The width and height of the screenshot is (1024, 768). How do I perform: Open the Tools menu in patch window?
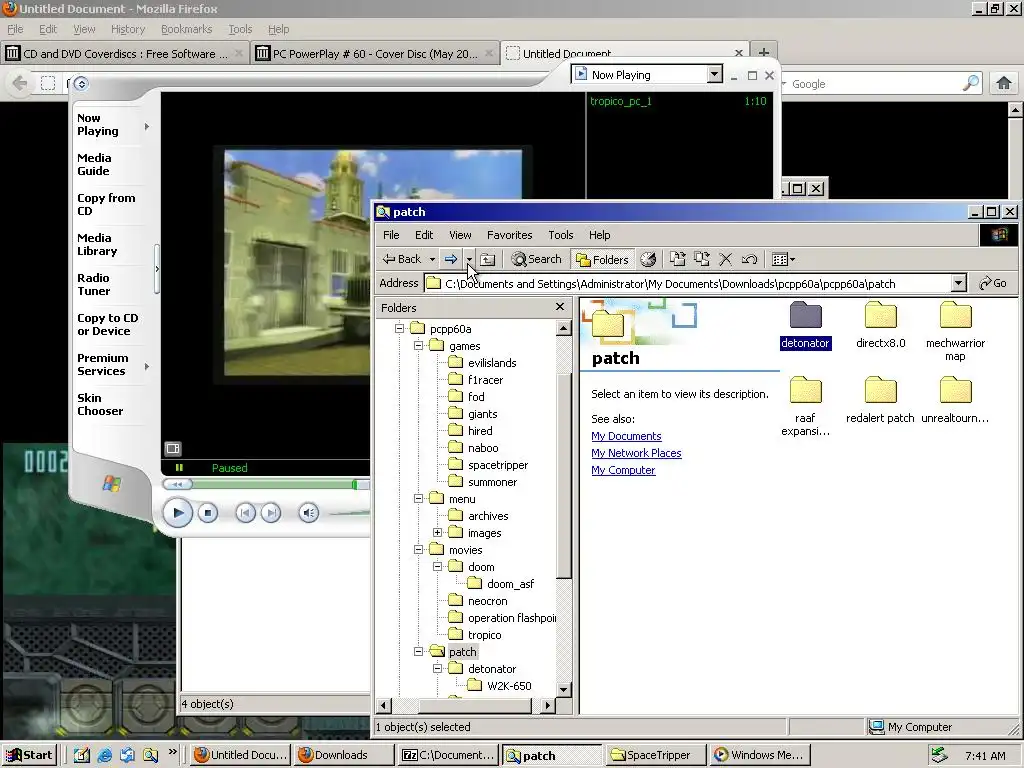[x=560, y=235]
